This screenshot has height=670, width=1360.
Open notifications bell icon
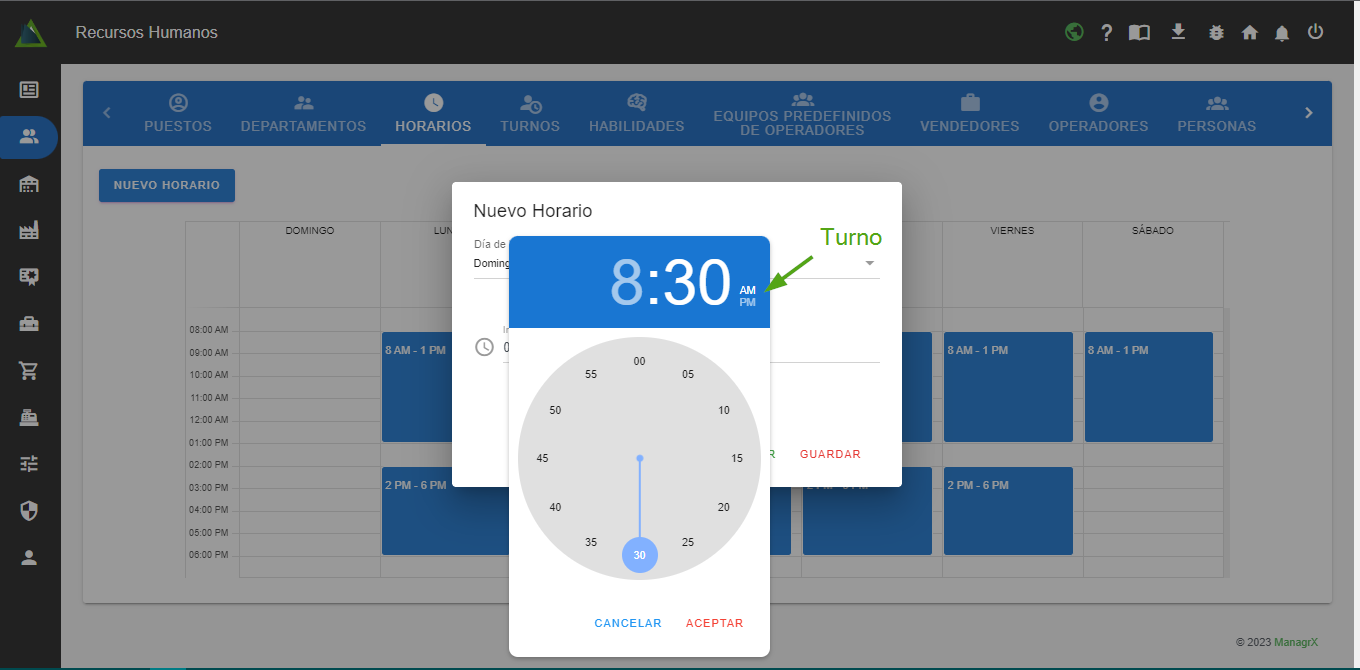pos(1282,32)
